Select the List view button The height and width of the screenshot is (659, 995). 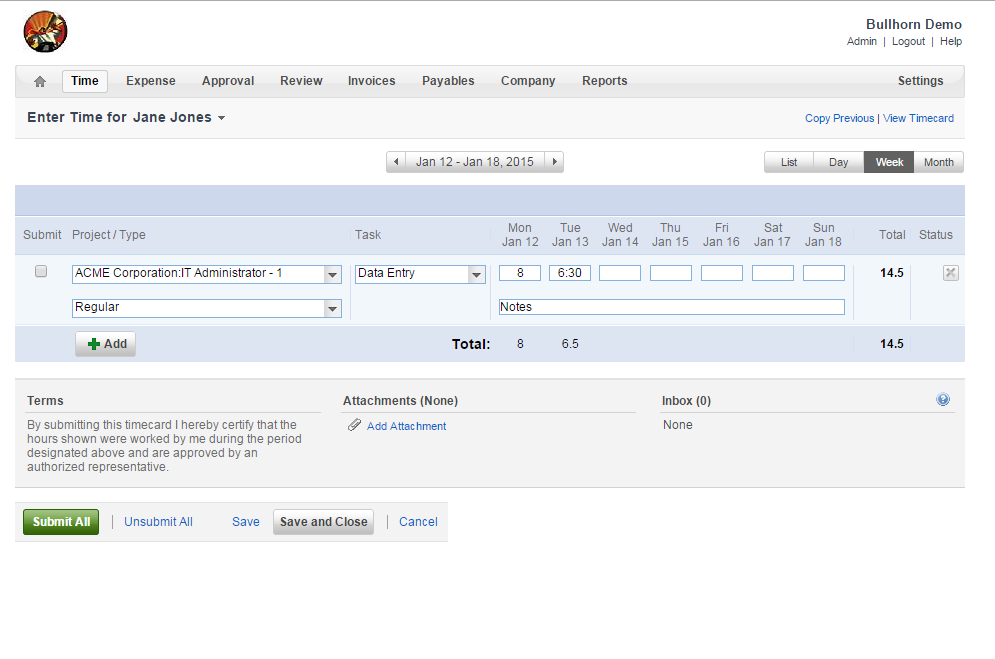click(x=789, y=162)
